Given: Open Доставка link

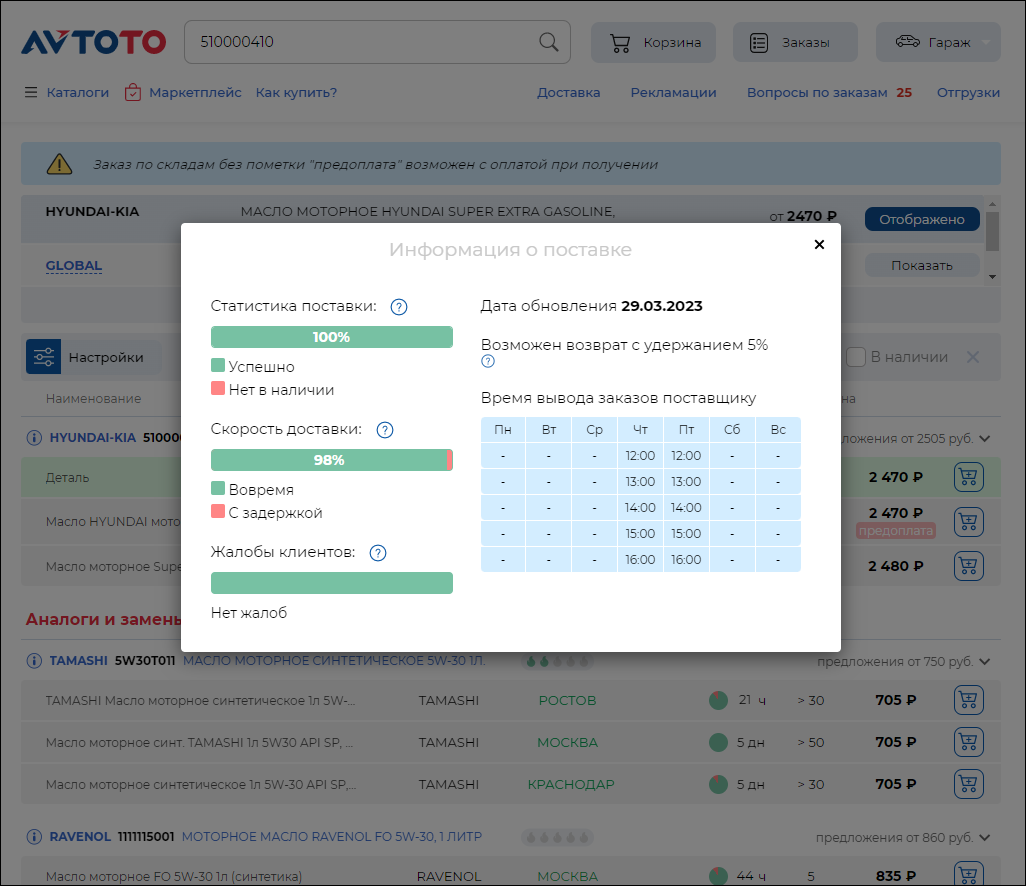Looking at the screenshot, I should click(569, 92).
